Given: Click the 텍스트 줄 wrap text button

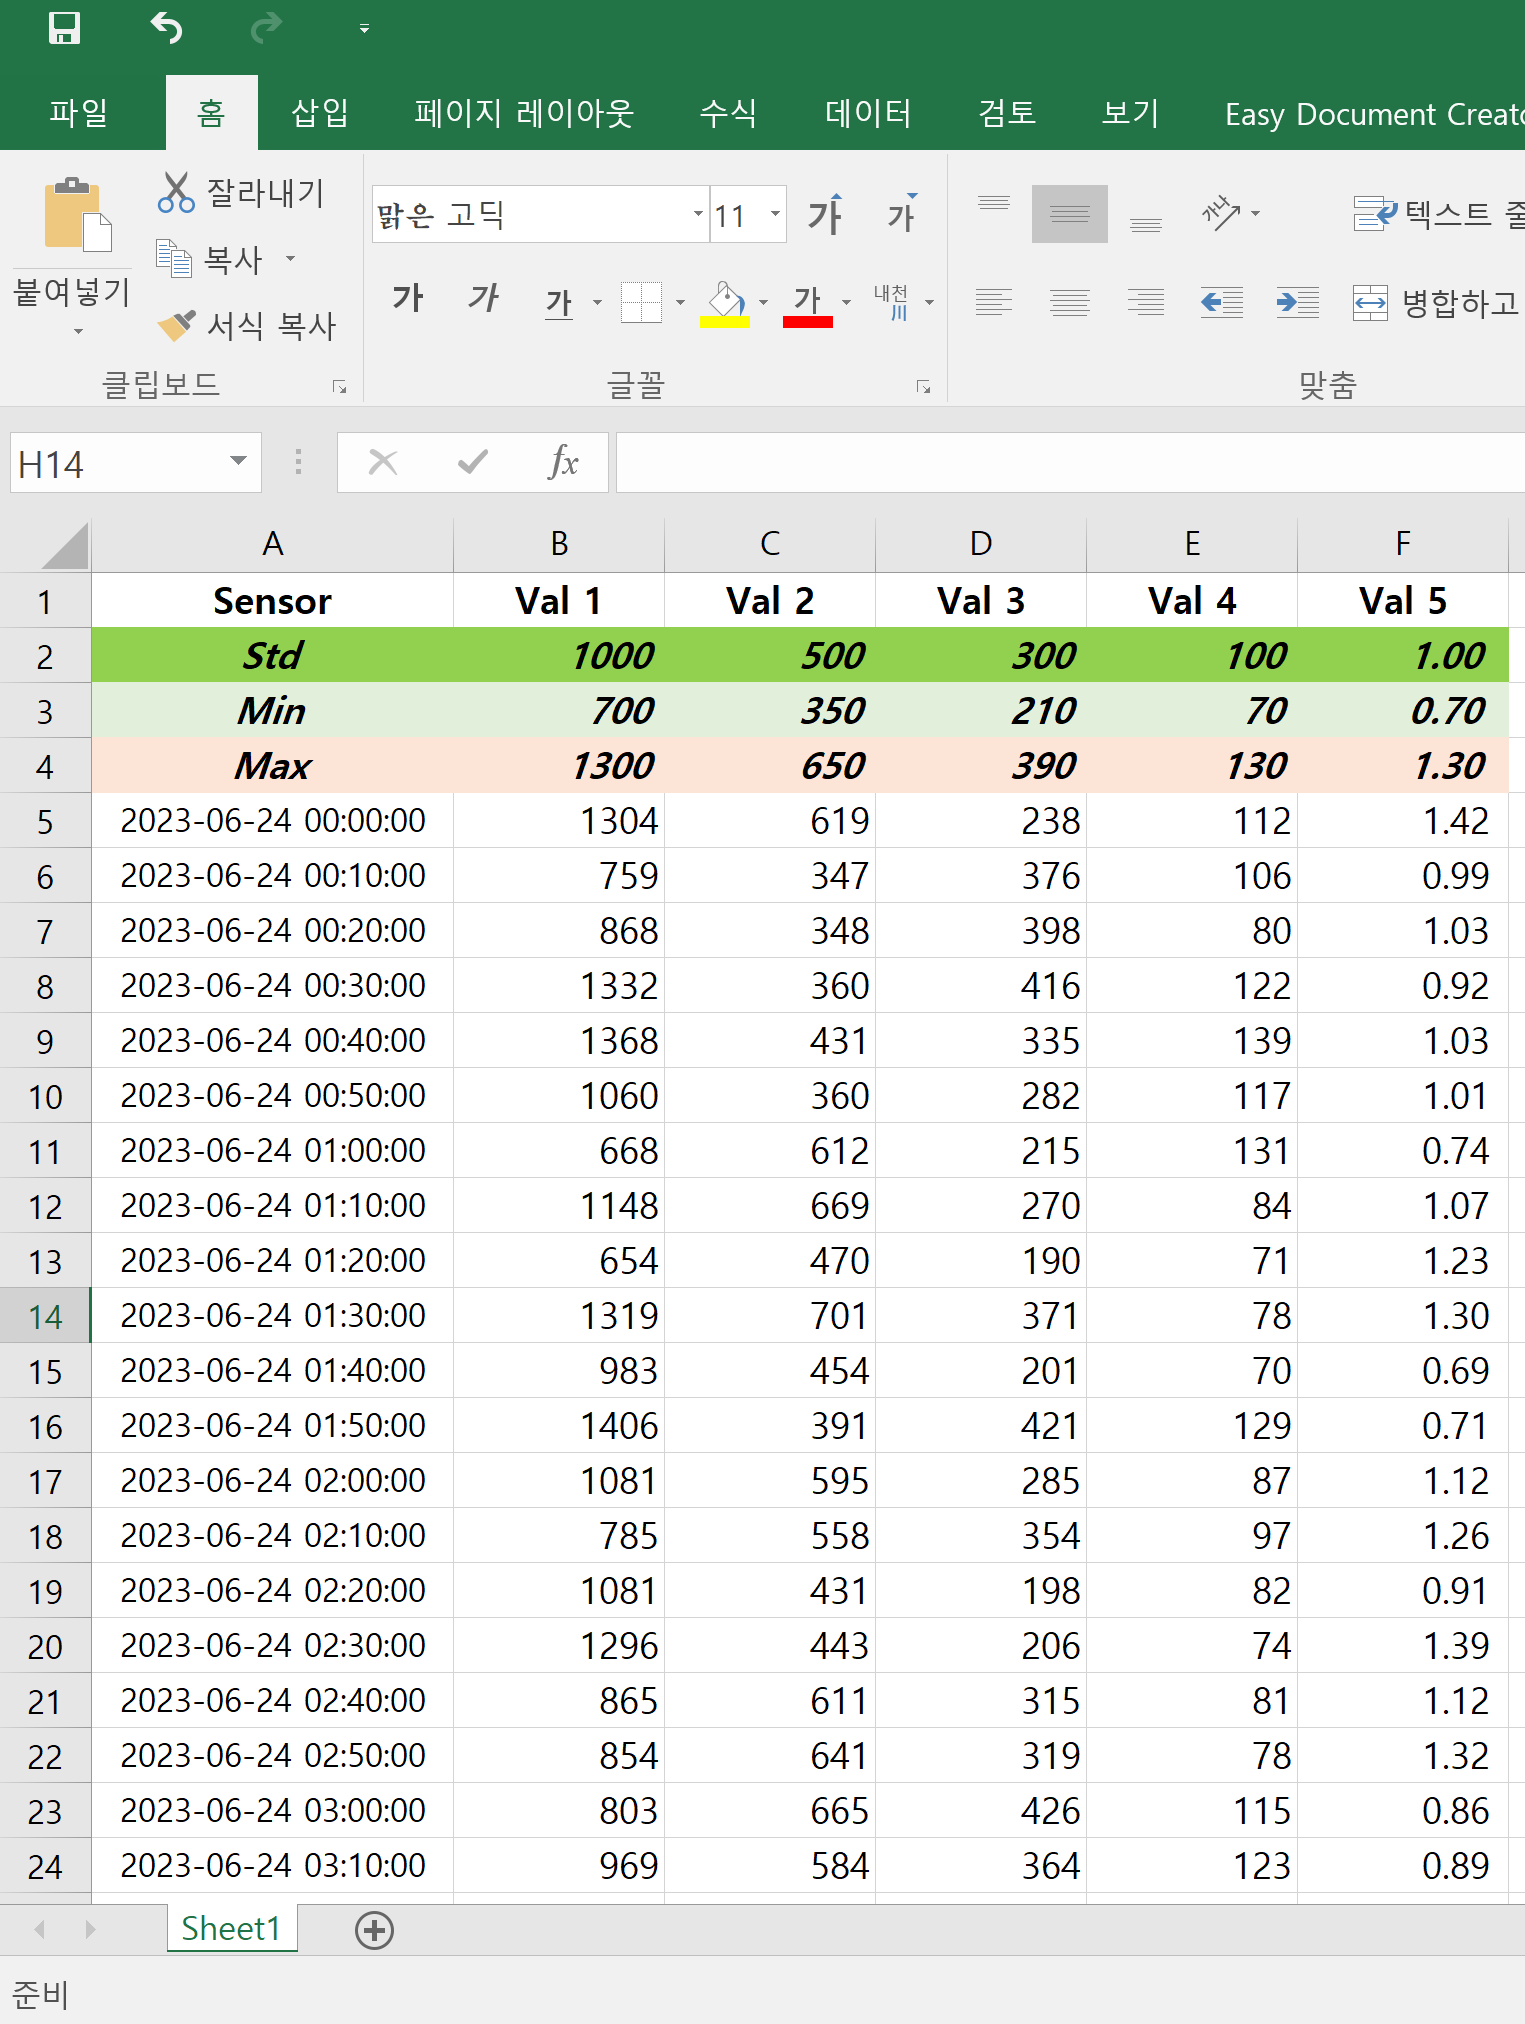Looking at the screenshot, I should pos(1438,213).
